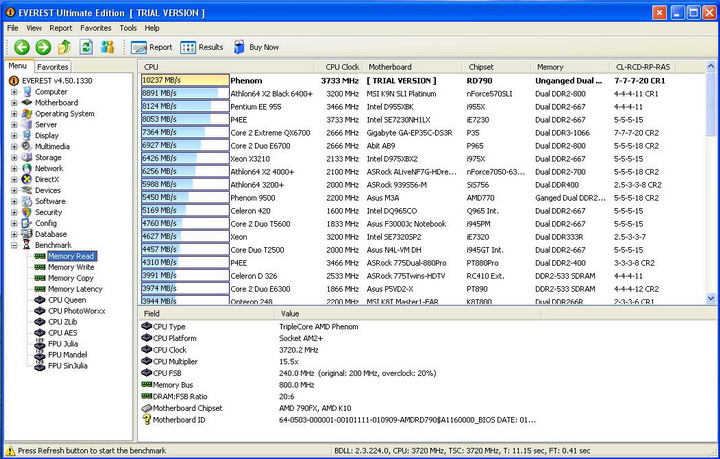Click the green Back arrow toolbar icon
The image size is (720, 459).
[22, 47]
